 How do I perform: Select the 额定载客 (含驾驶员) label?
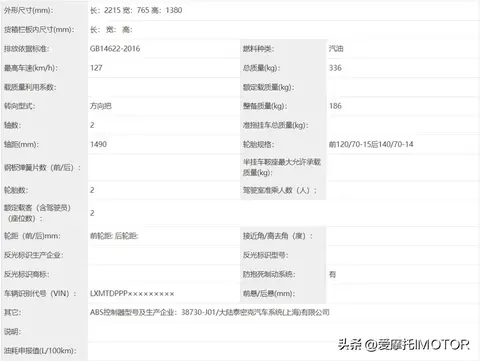(x=37, y=213)
